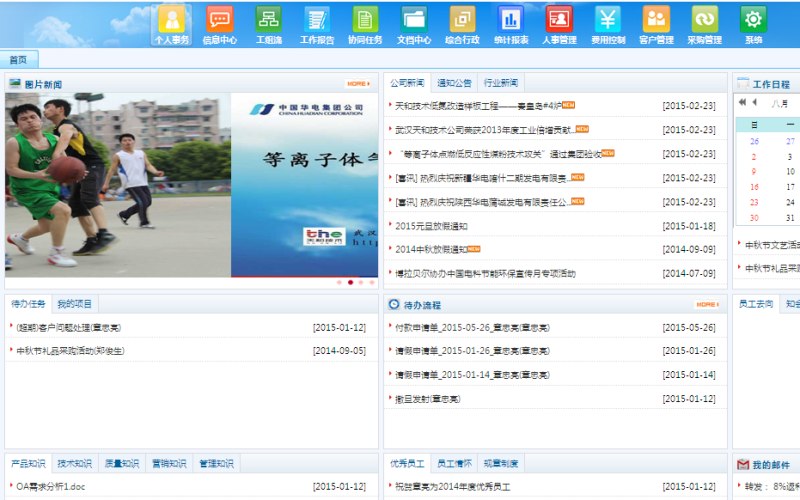Select the 优秀员工 tab

(407, 463)
